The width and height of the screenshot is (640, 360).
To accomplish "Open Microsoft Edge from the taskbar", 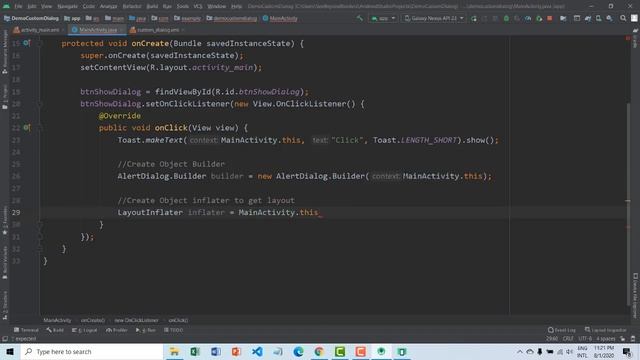I will click(298, 351).
